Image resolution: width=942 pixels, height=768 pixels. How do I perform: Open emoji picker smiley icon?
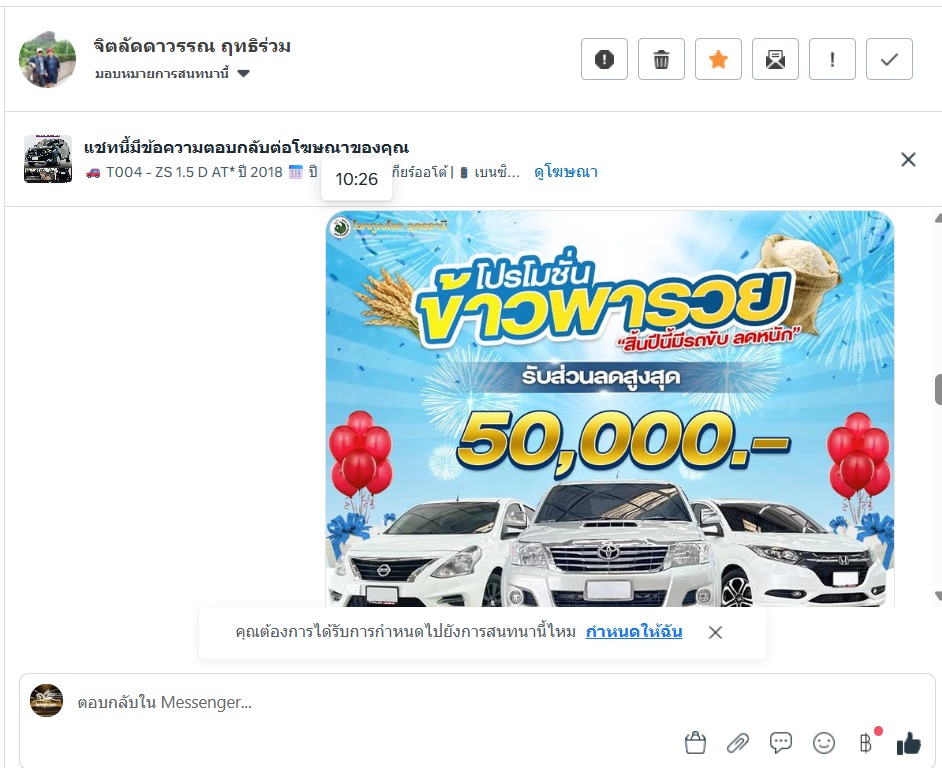pyautogui.click(x=824, y=743)
